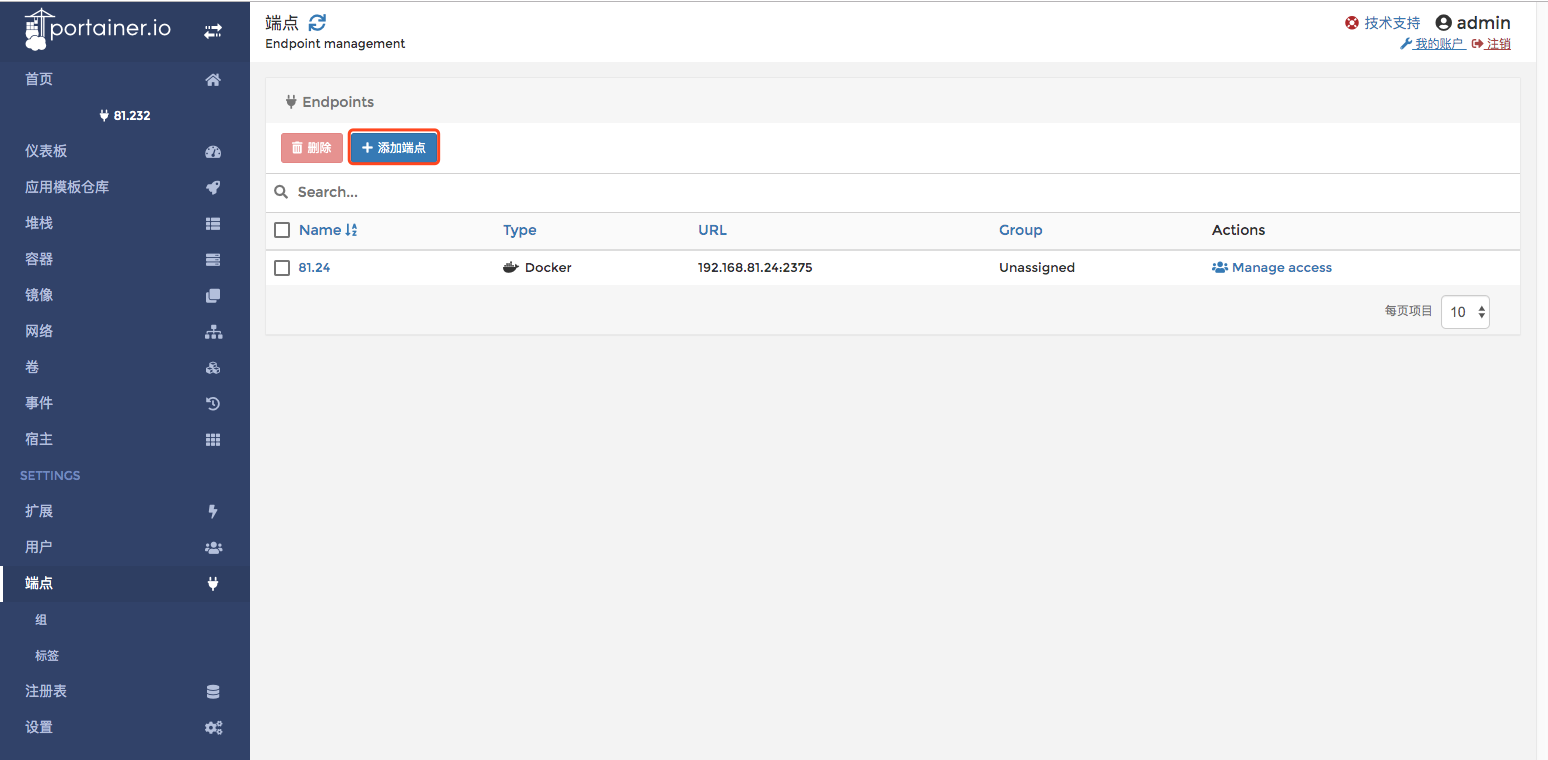This screenshot has width=1548, height=760.
Task: Tick the checkbox for endpoint 81.24
Action: click(x=282, y=268)
